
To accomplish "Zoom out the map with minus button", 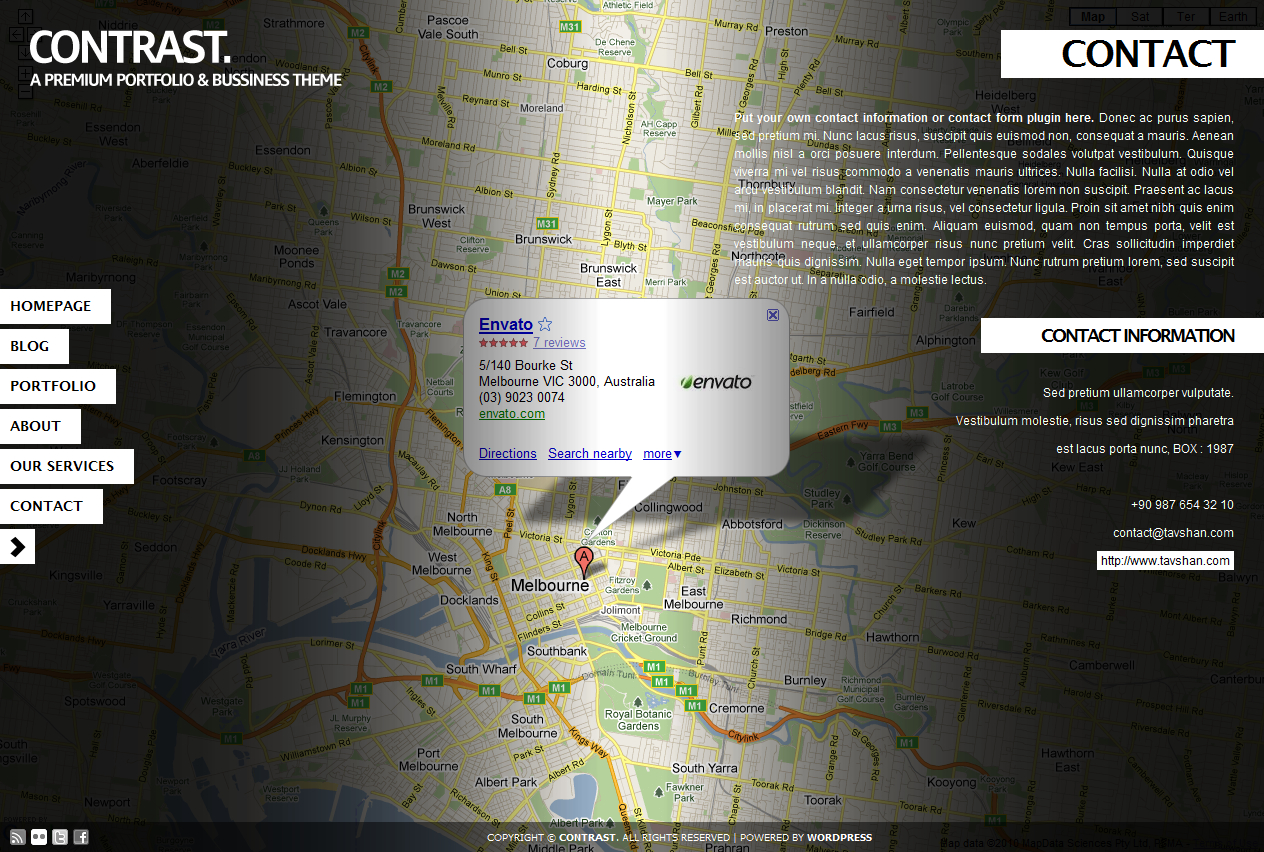I will [26, 92].
